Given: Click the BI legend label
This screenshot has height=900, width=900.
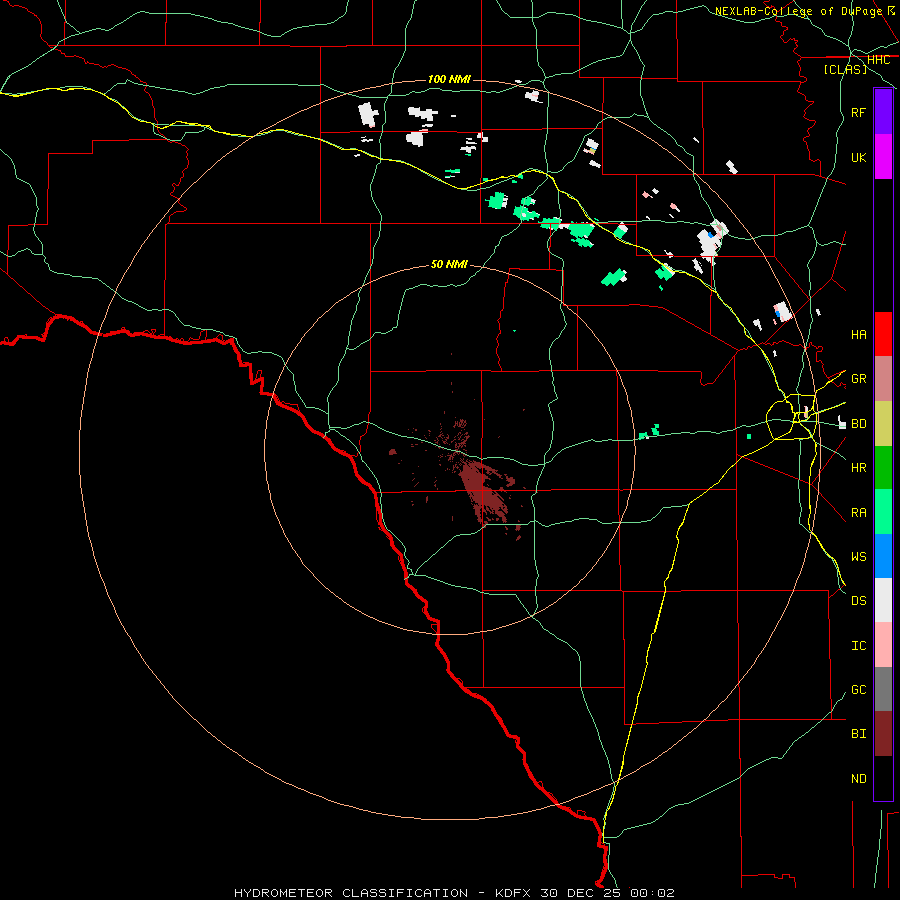Looking at the screenshot, I should [x=858, y=734].
